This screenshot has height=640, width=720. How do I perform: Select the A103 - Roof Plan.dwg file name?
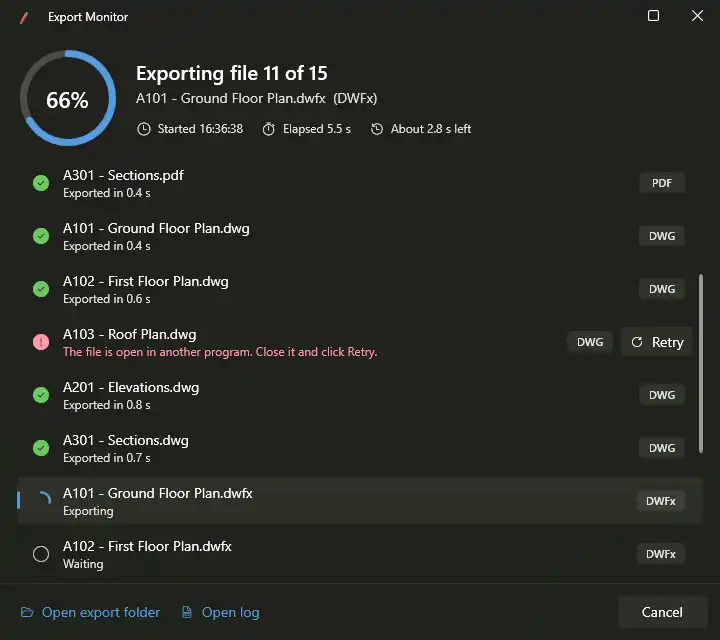pyautogui.click(x=129, y=334)
